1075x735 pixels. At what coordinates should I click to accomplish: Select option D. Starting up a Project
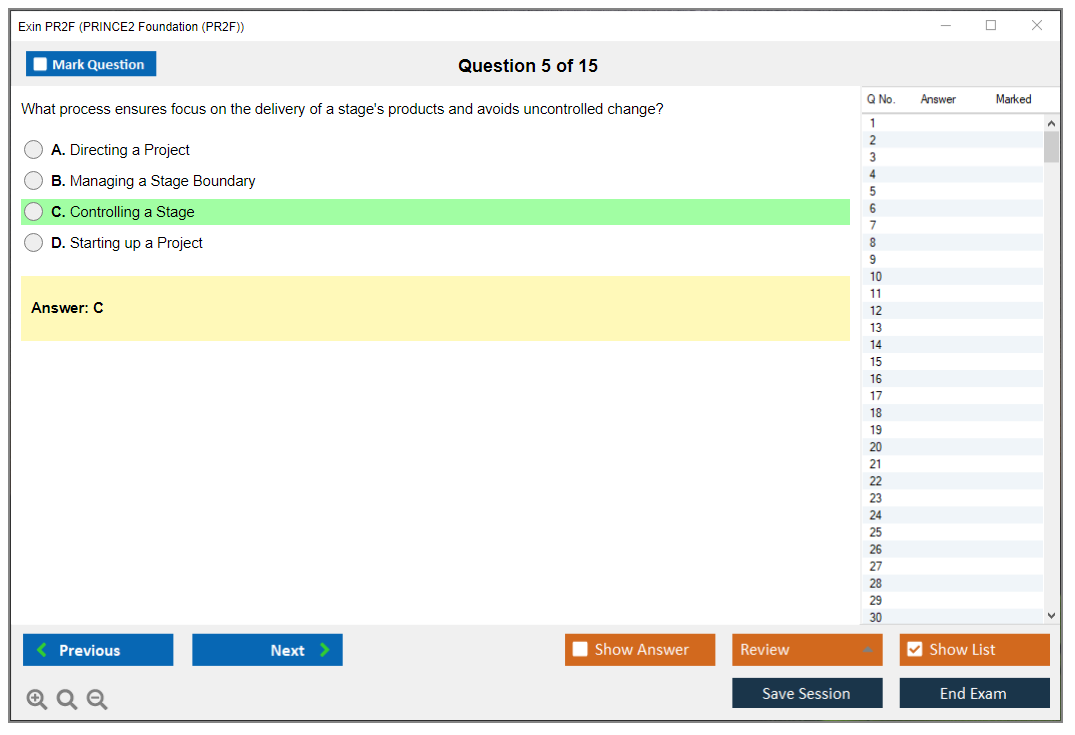34,243
